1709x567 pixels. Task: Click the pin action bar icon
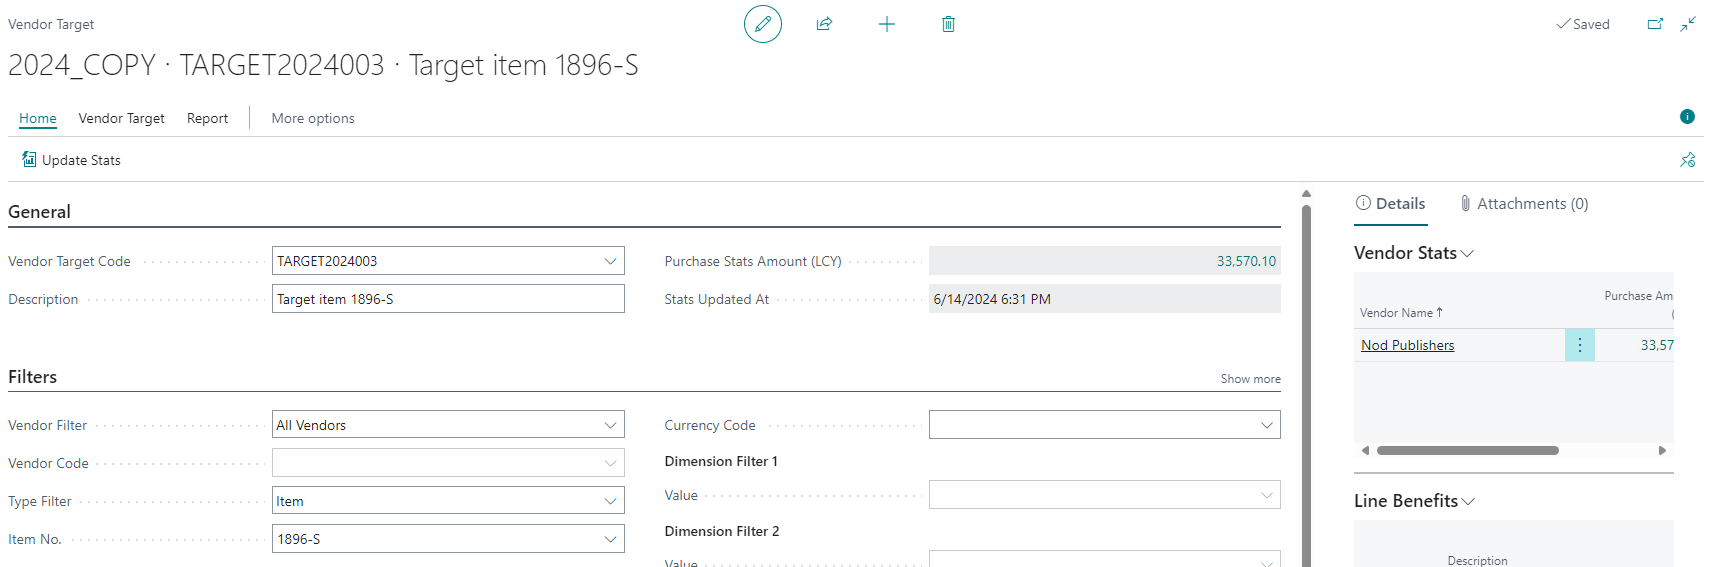coord(1688,160)
